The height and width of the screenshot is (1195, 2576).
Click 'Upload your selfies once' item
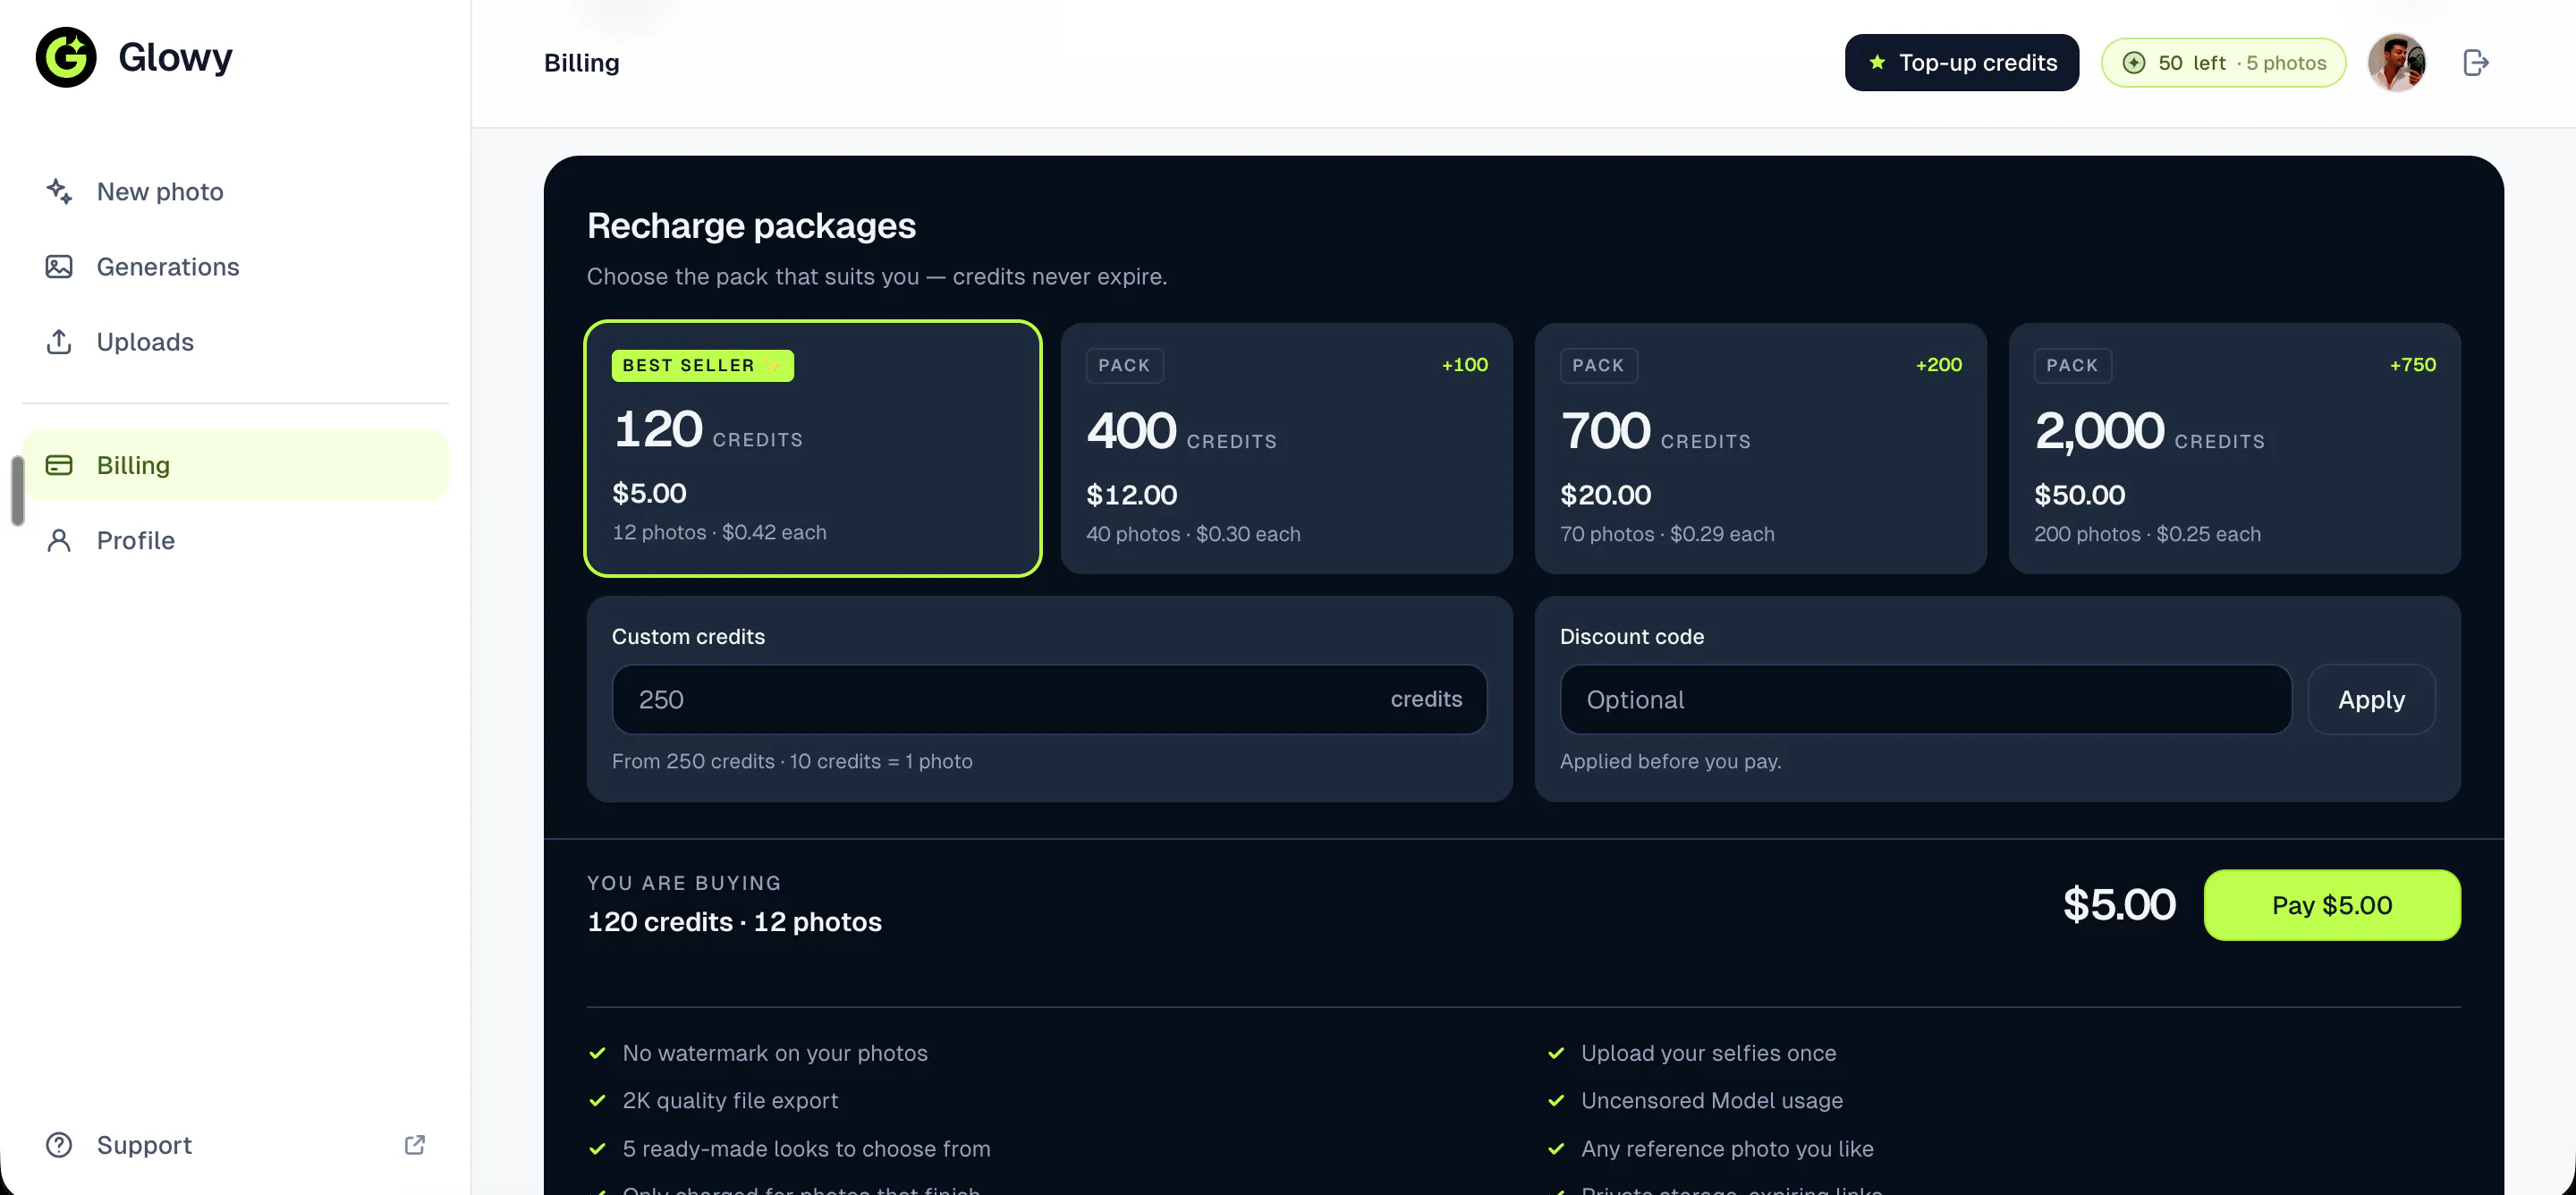tap(1708, 1053)
